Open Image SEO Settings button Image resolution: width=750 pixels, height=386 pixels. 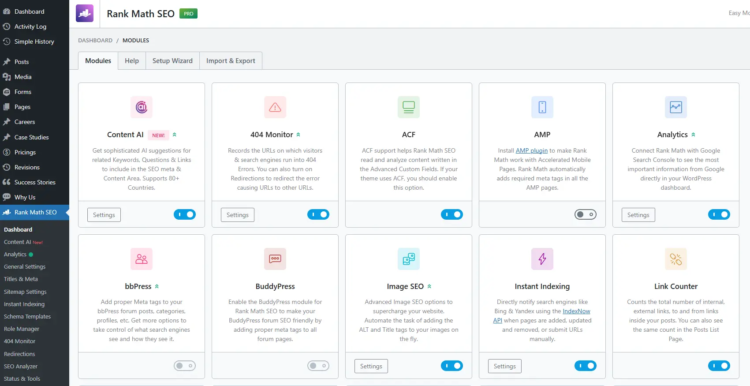[371, 366]
